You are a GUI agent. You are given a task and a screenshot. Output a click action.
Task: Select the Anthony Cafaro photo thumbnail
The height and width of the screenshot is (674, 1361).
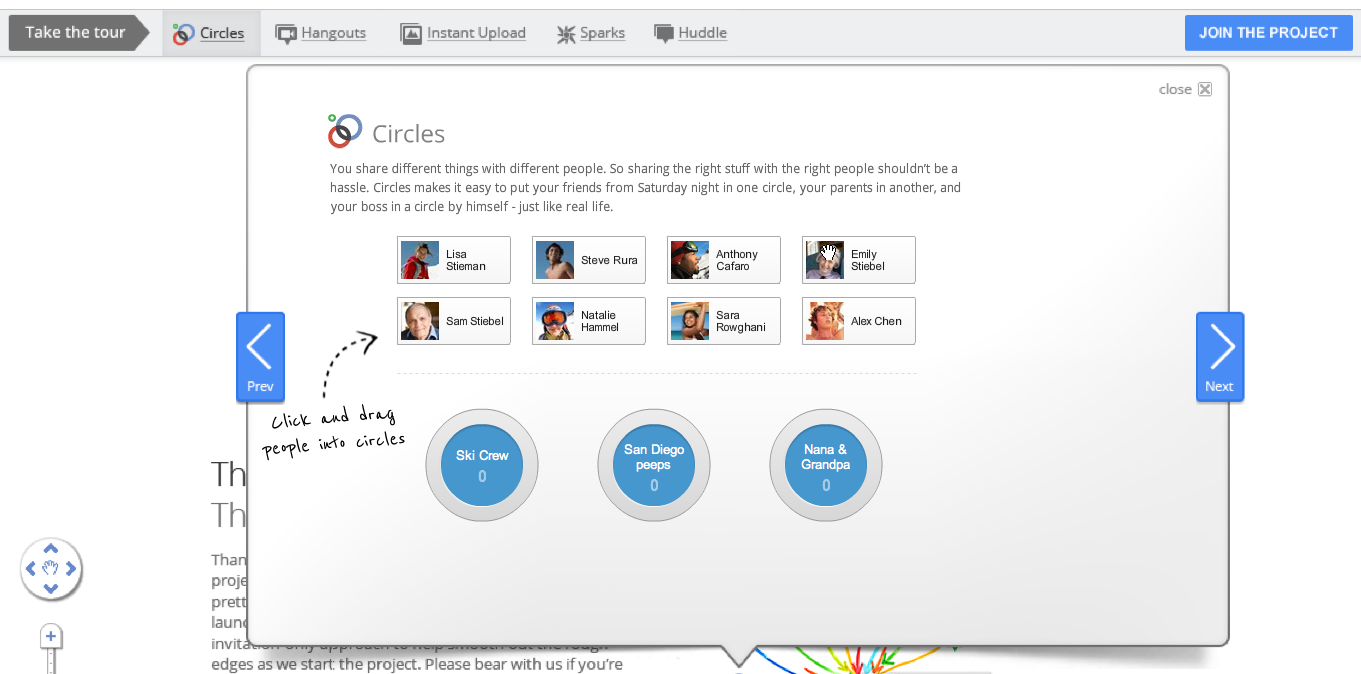point(690,260)
